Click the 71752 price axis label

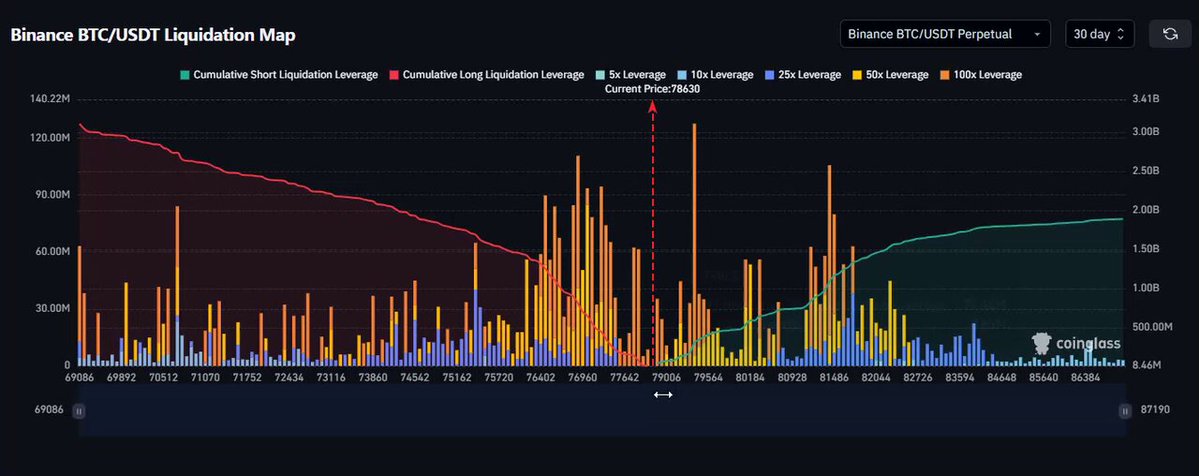(x=247, y=378)
